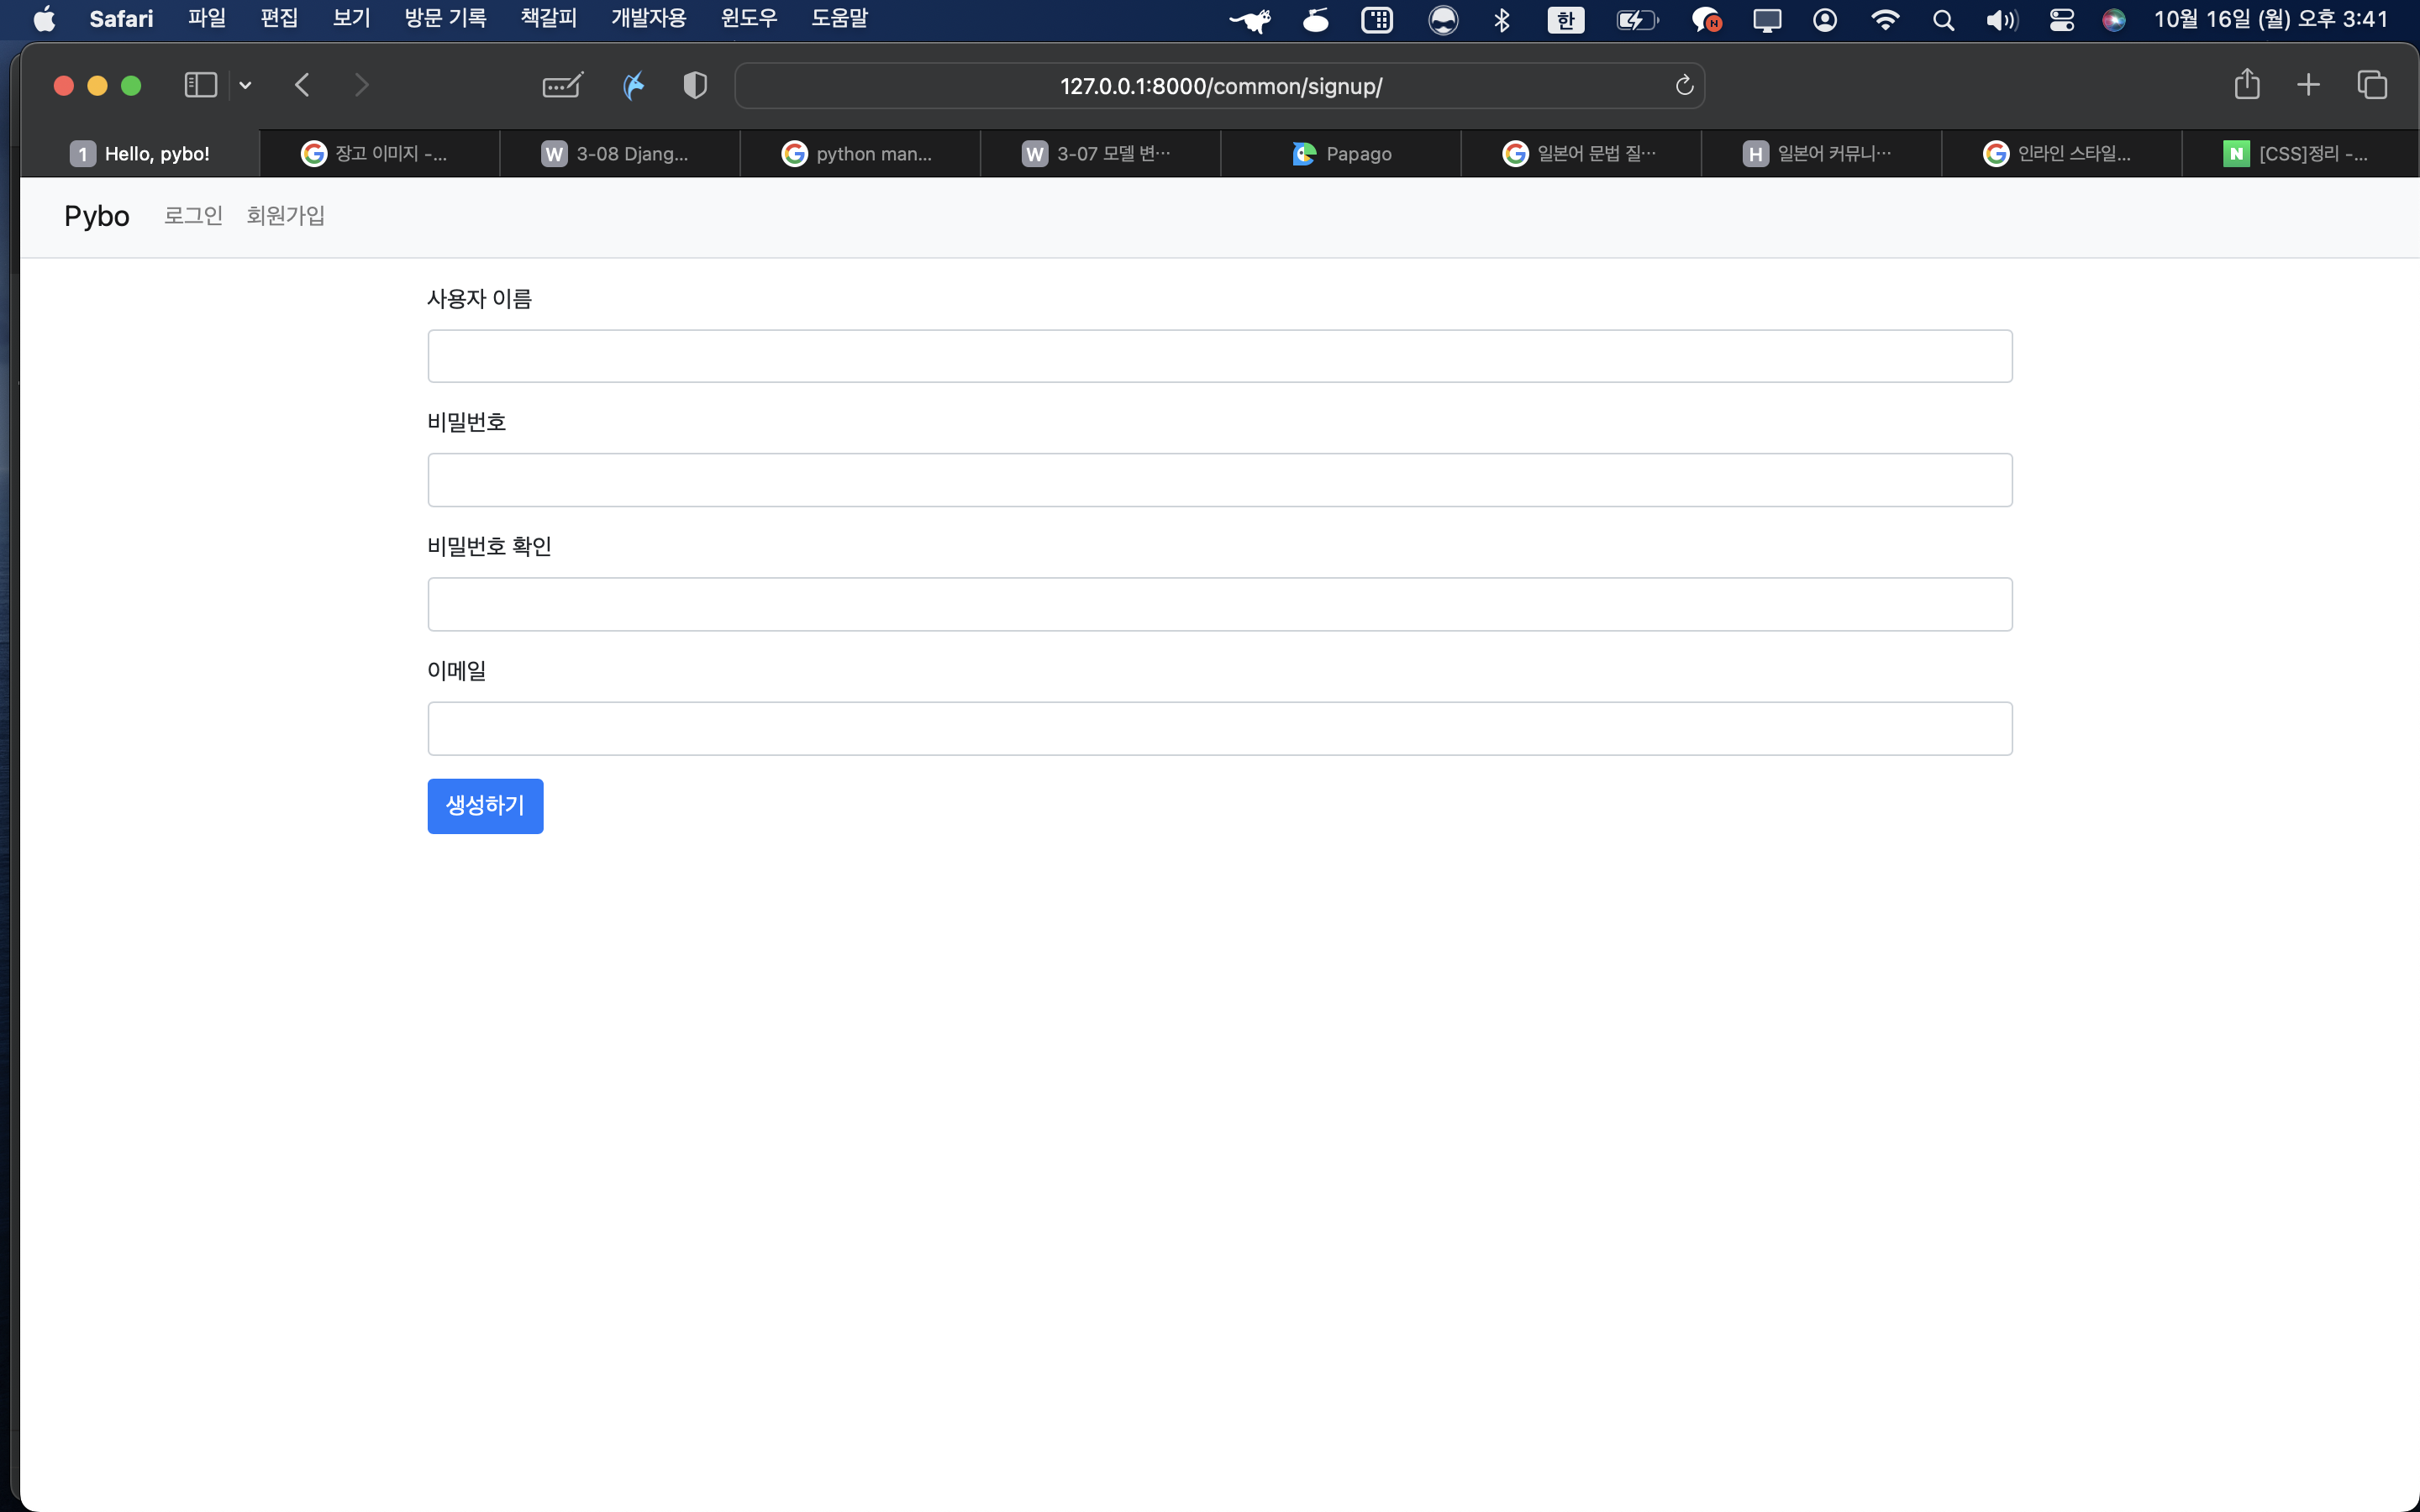
Task: Focus the 이메일 input field
Action: [1219, 728]
